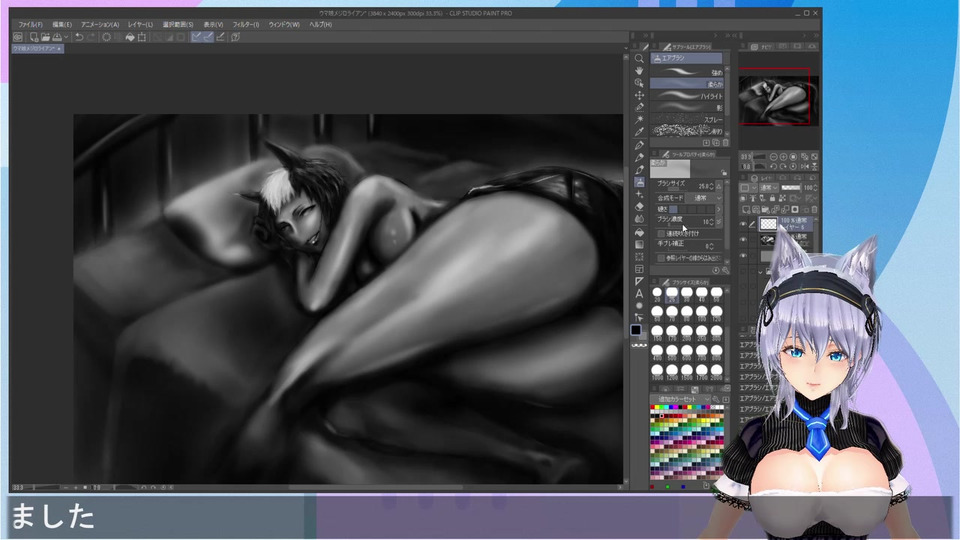Select the Pen tool in toolbox
The width and height of the screenshot is (960, 540).
pyautogui.click(x=640, y=145)
